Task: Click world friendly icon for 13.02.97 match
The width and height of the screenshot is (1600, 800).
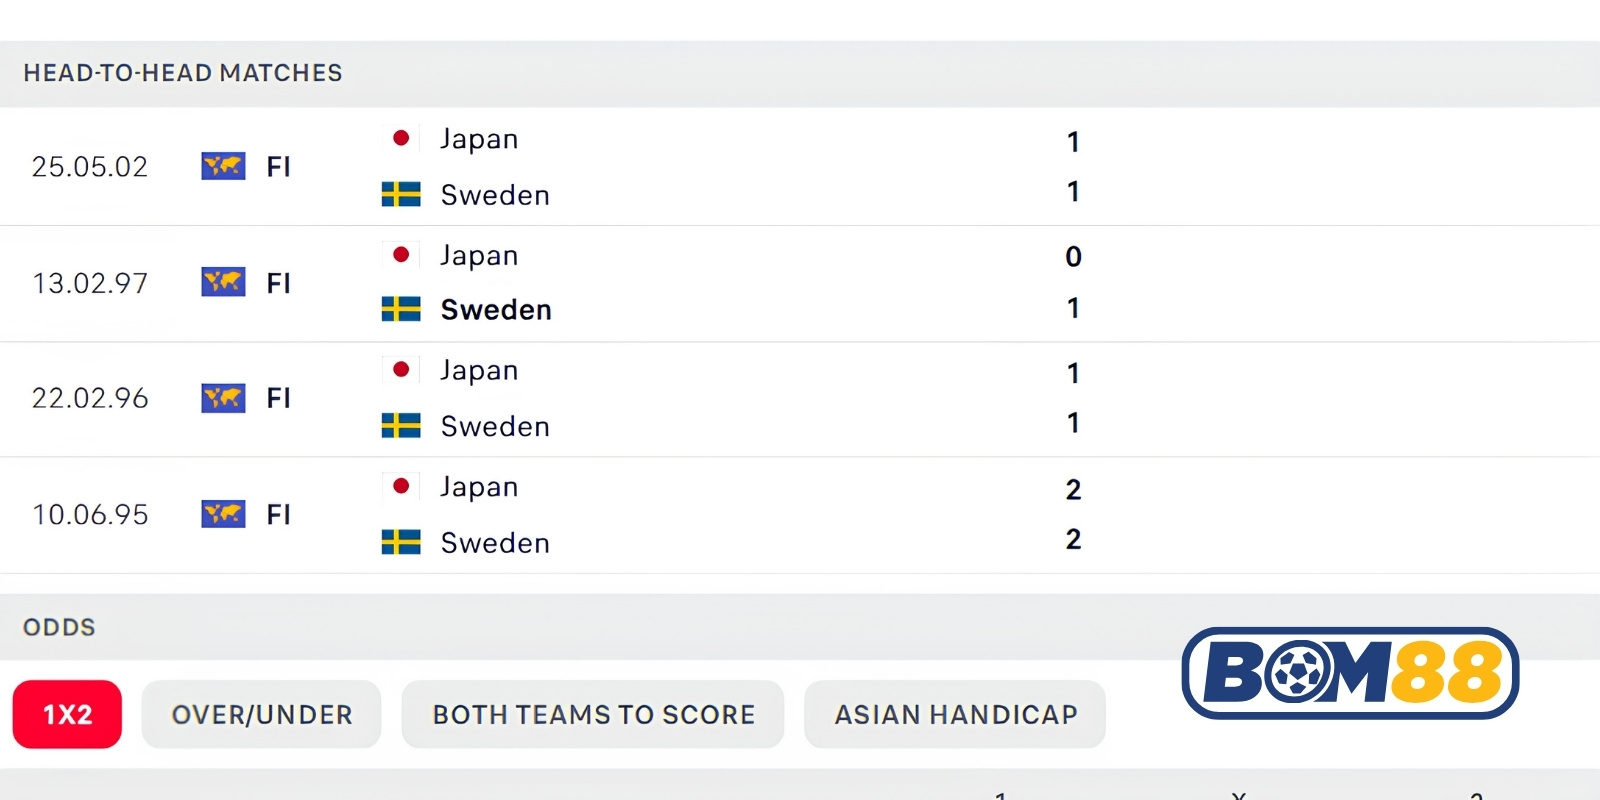Action: click(223, 282)
